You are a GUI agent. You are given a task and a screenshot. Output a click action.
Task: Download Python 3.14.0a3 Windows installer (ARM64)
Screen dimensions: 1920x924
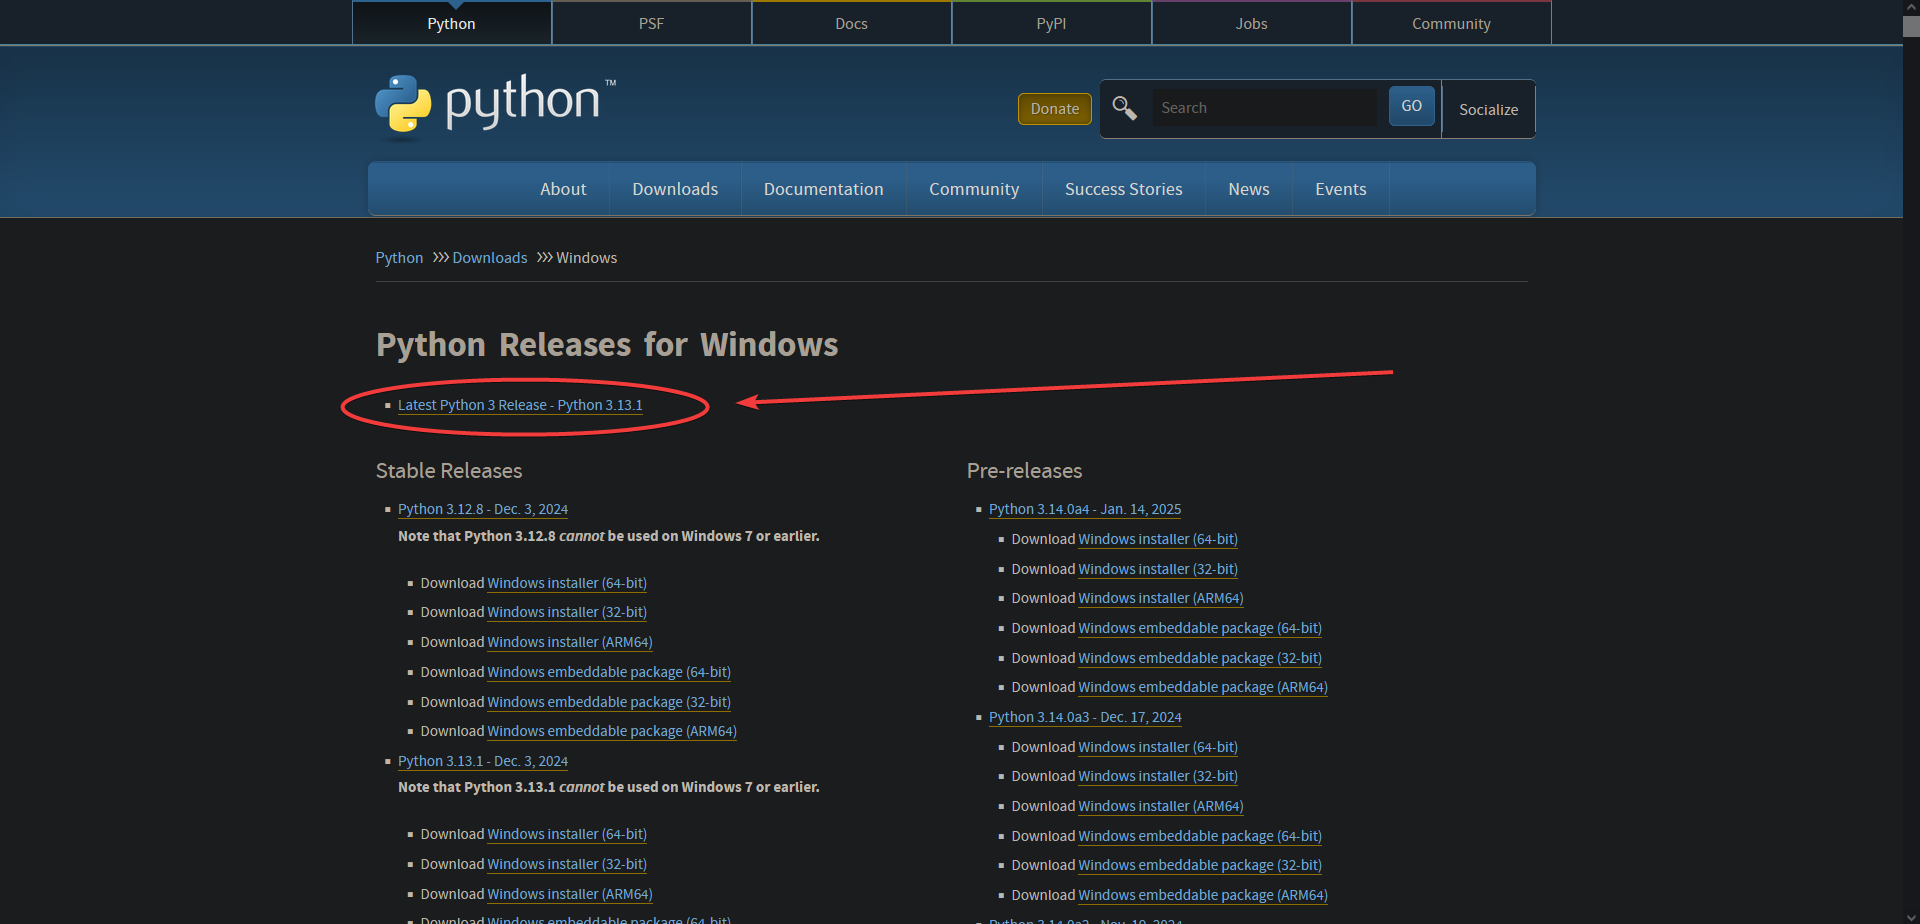pyautogui.click(x=1161, y=806)
